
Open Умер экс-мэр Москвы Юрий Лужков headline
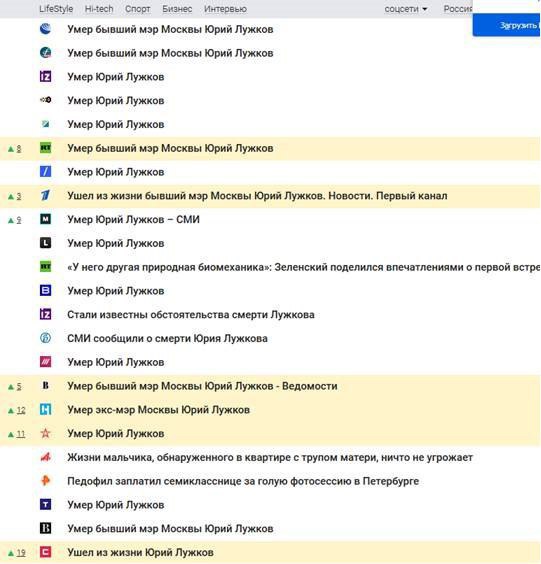(x=158, y=410)
